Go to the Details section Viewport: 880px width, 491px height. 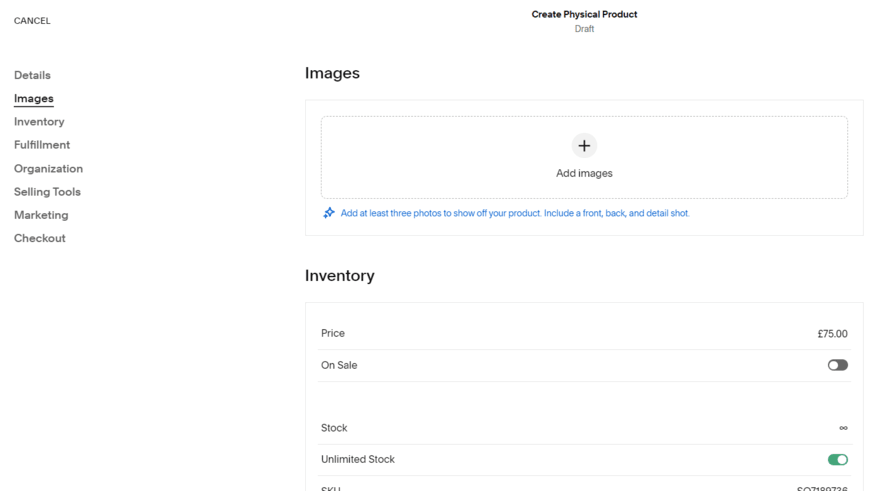(32, 75)
